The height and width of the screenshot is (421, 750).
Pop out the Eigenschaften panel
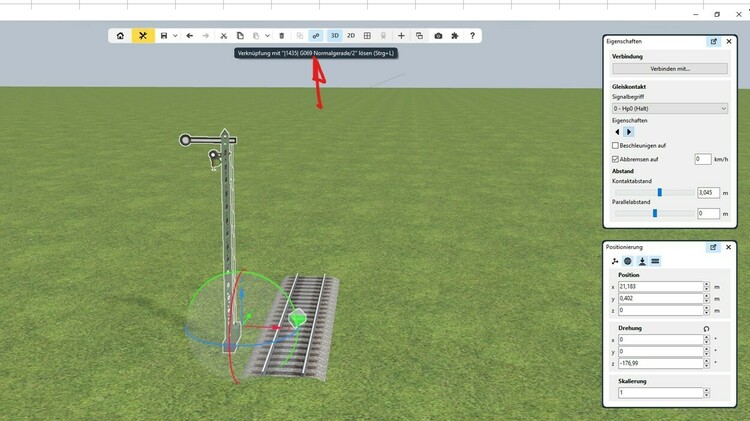[x=714, y=42]
